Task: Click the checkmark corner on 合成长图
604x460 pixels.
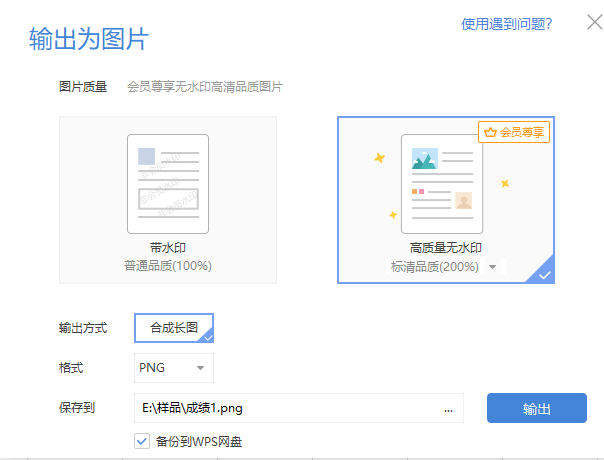Action: (207, 339)
